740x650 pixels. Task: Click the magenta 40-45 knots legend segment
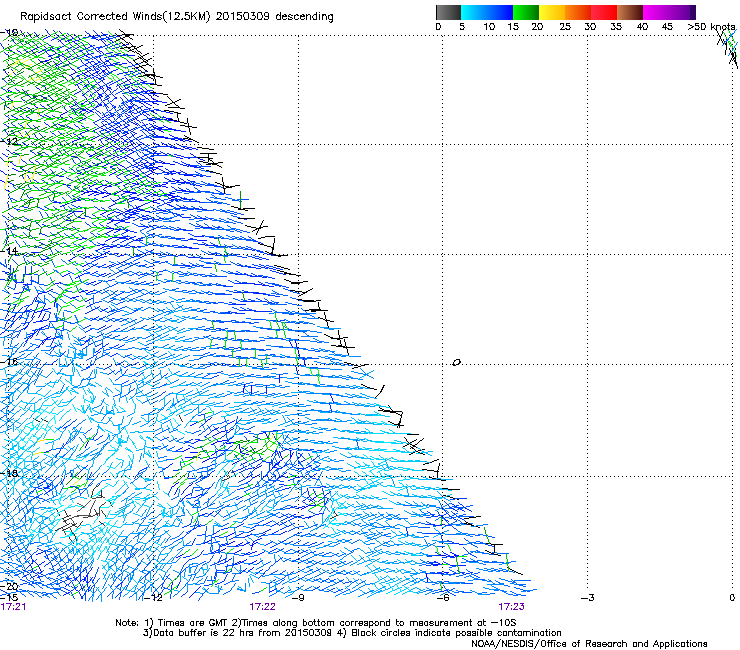point(656,12)
